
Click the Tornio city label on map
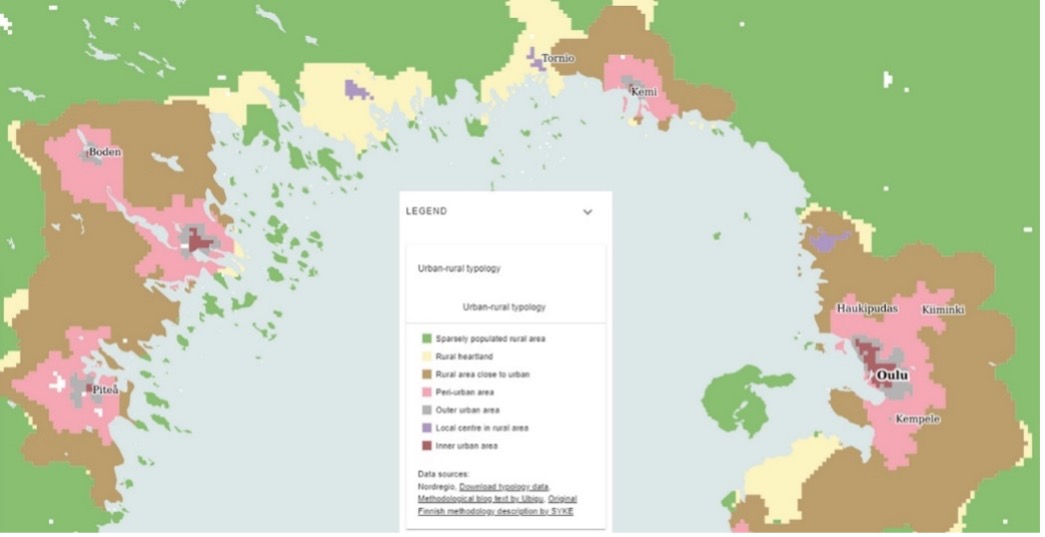pos(558,58)
